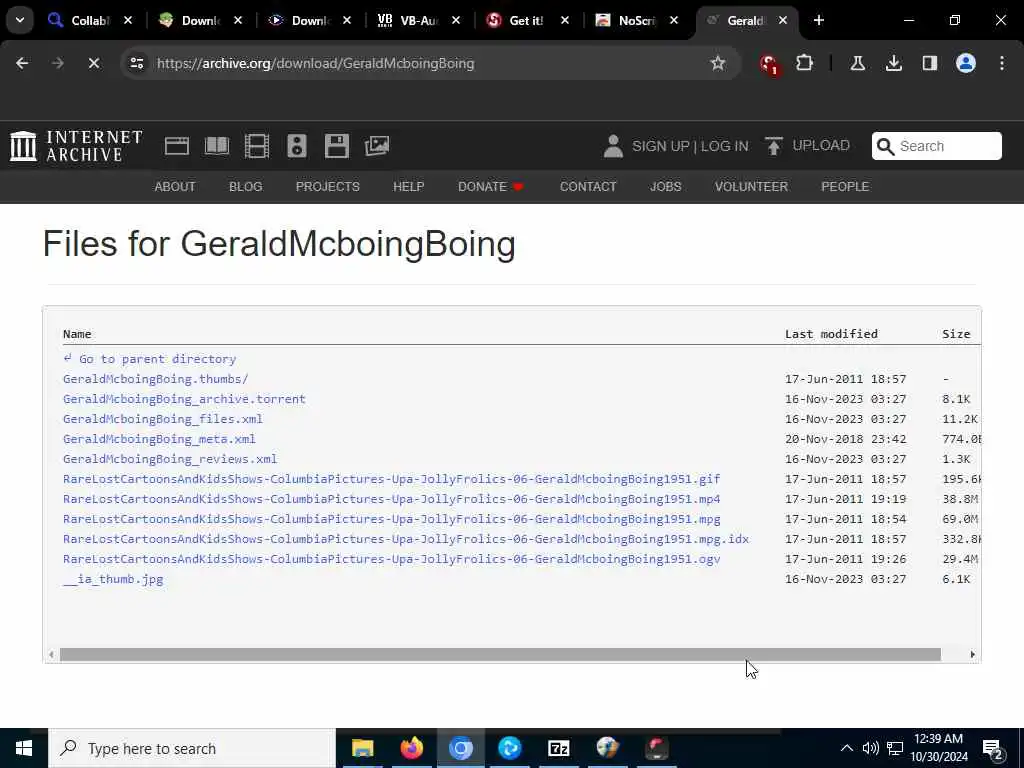1024x768 pixels.
Task: Open the __ia_thumb.jpg file link
Action: point(113,579)
